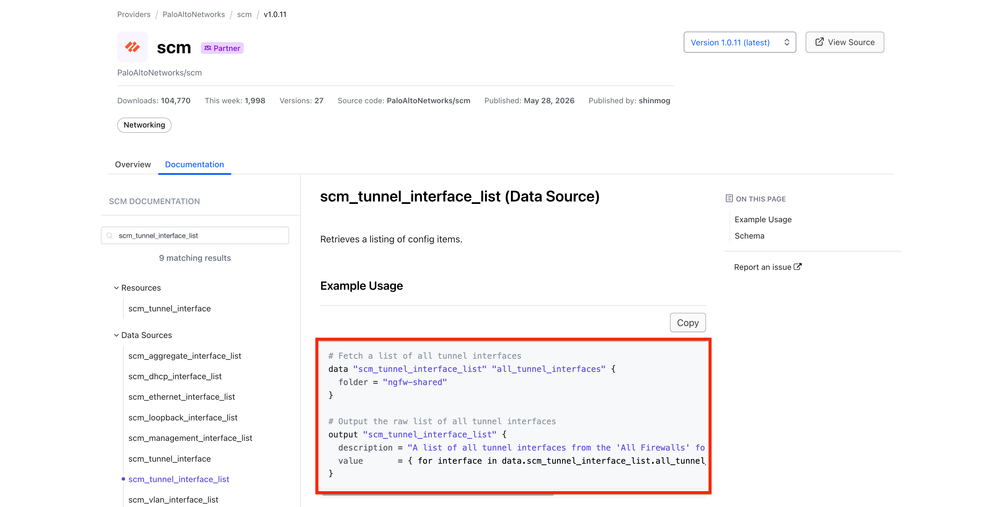
Task: Click the Published: May 28, 2026 text
Action: (529, 101)
